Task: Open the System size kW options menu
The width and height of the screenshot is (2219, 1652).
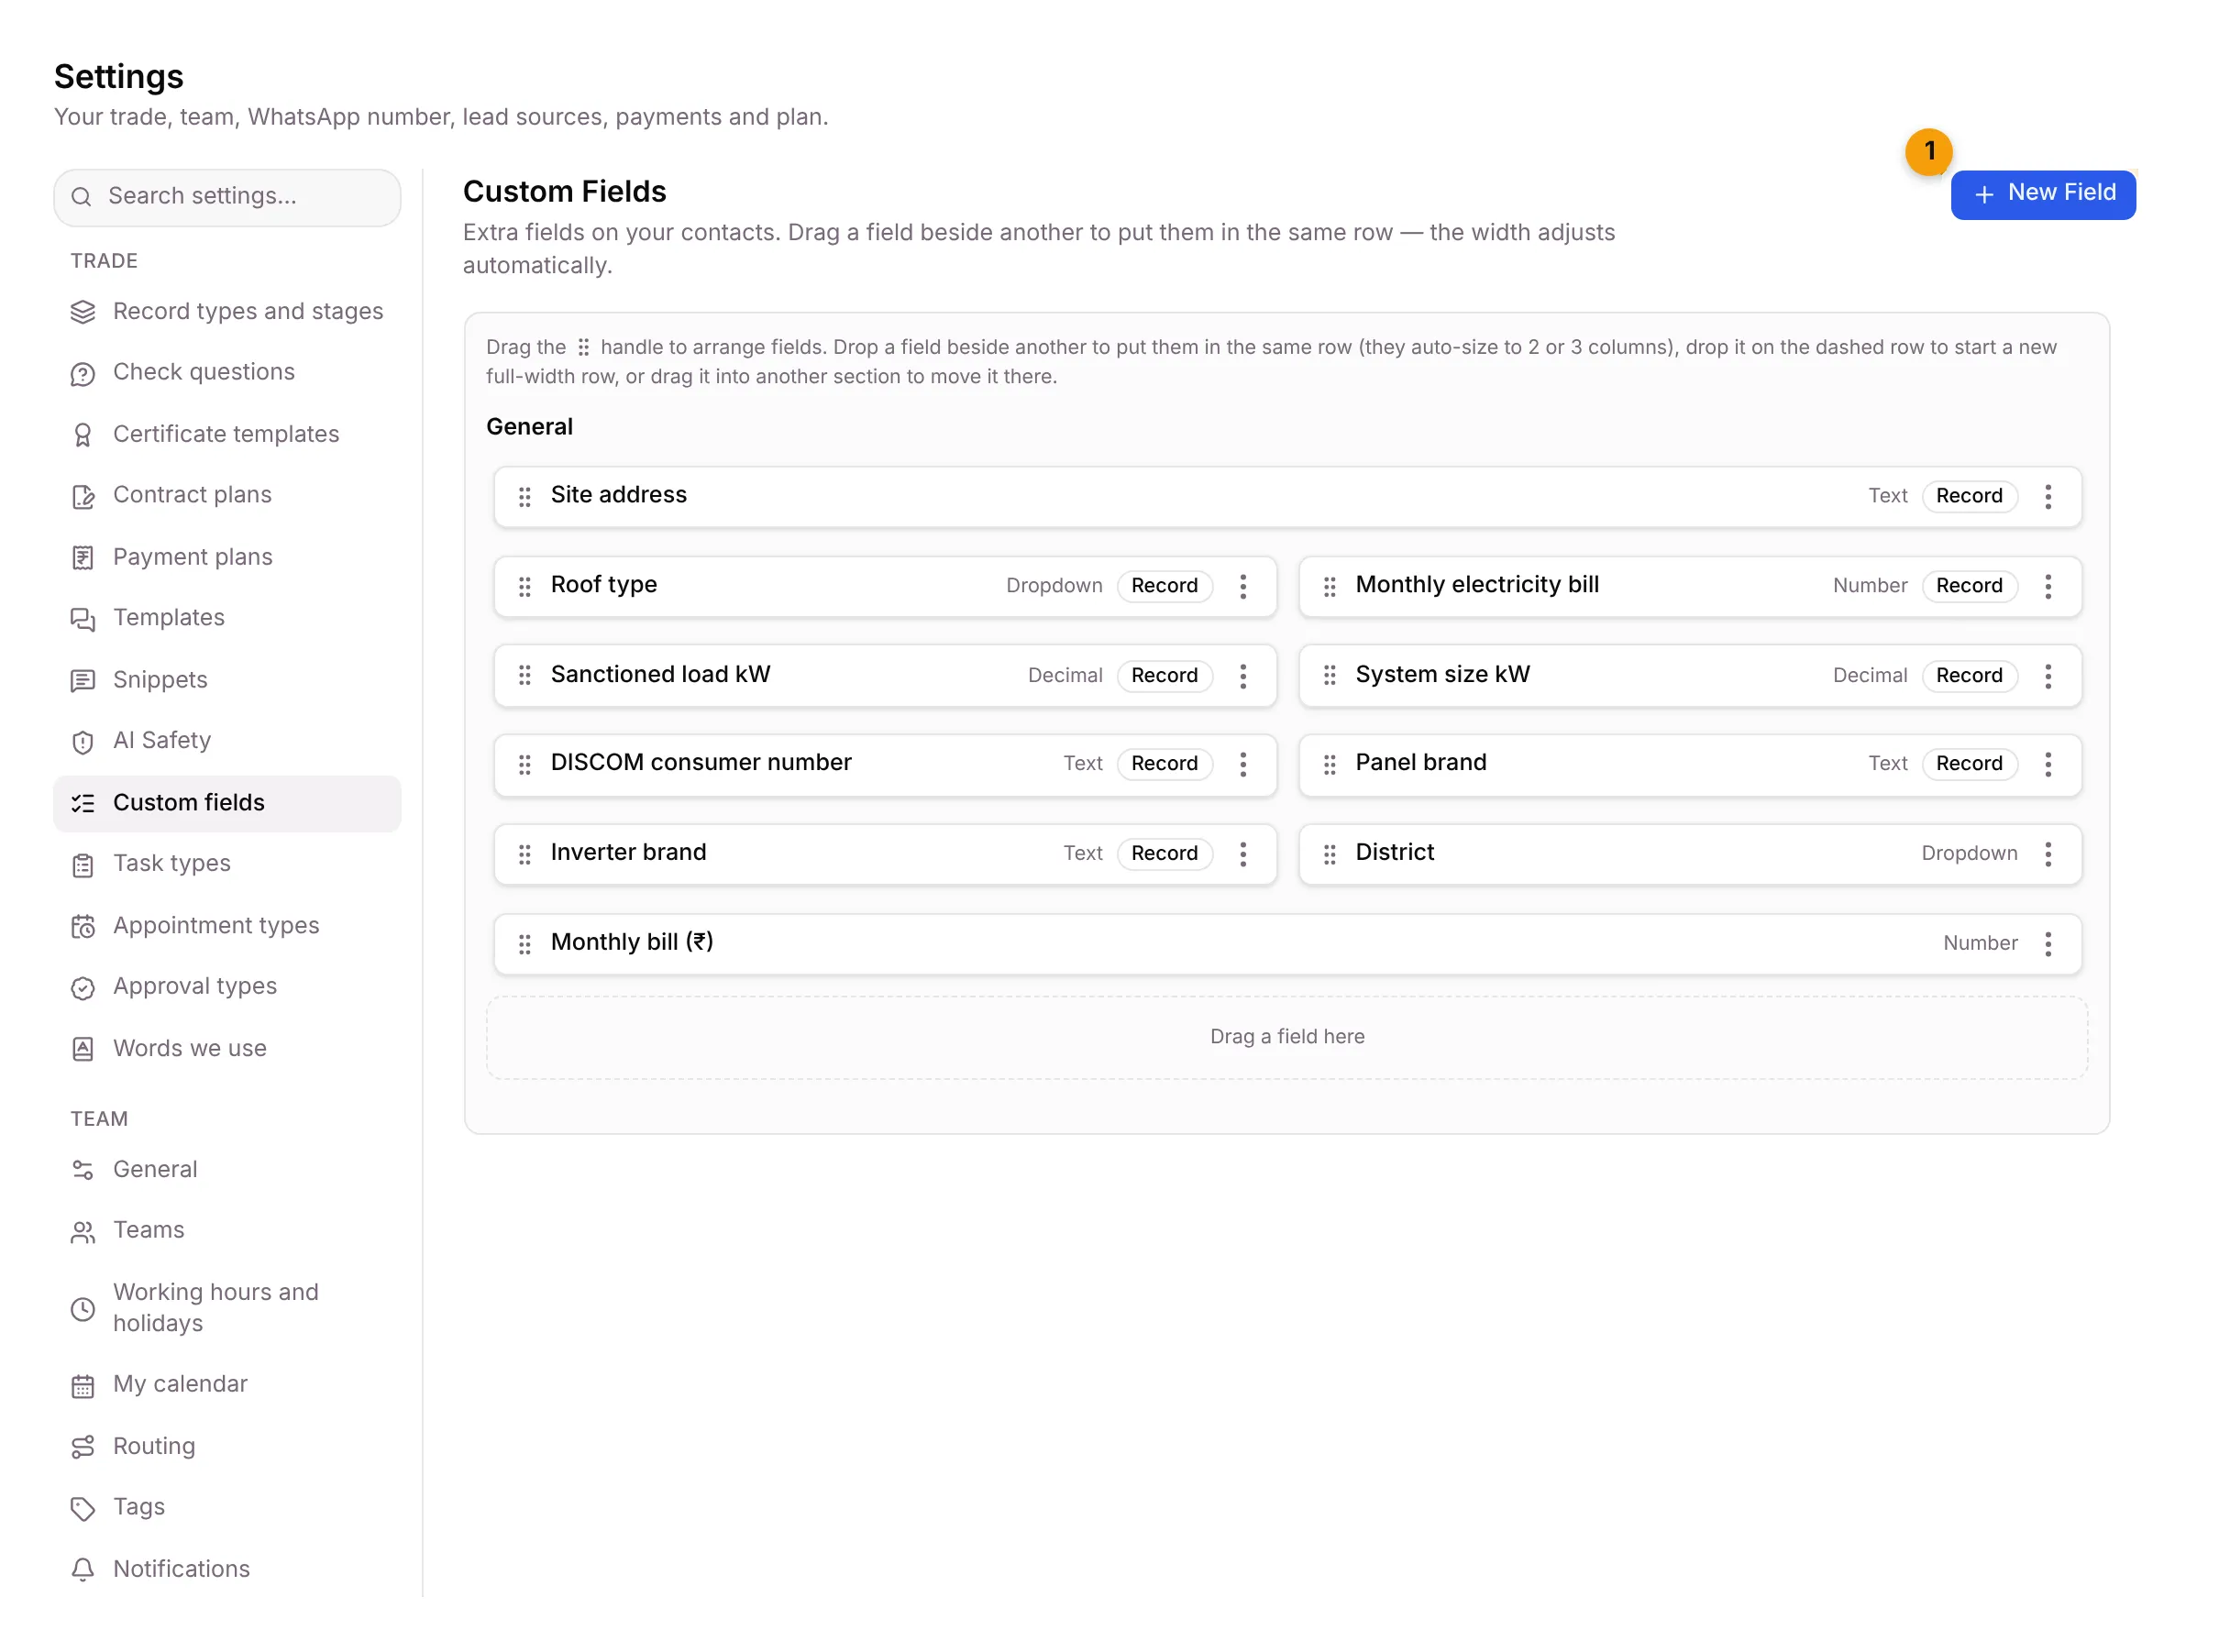Action: [2047, 676]
